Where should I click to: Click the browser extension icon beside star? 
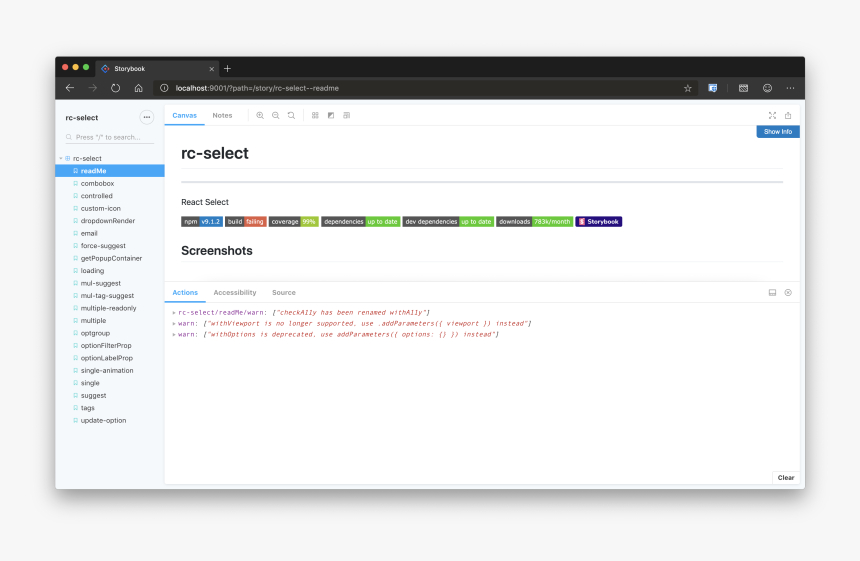(x=712, y=88)
